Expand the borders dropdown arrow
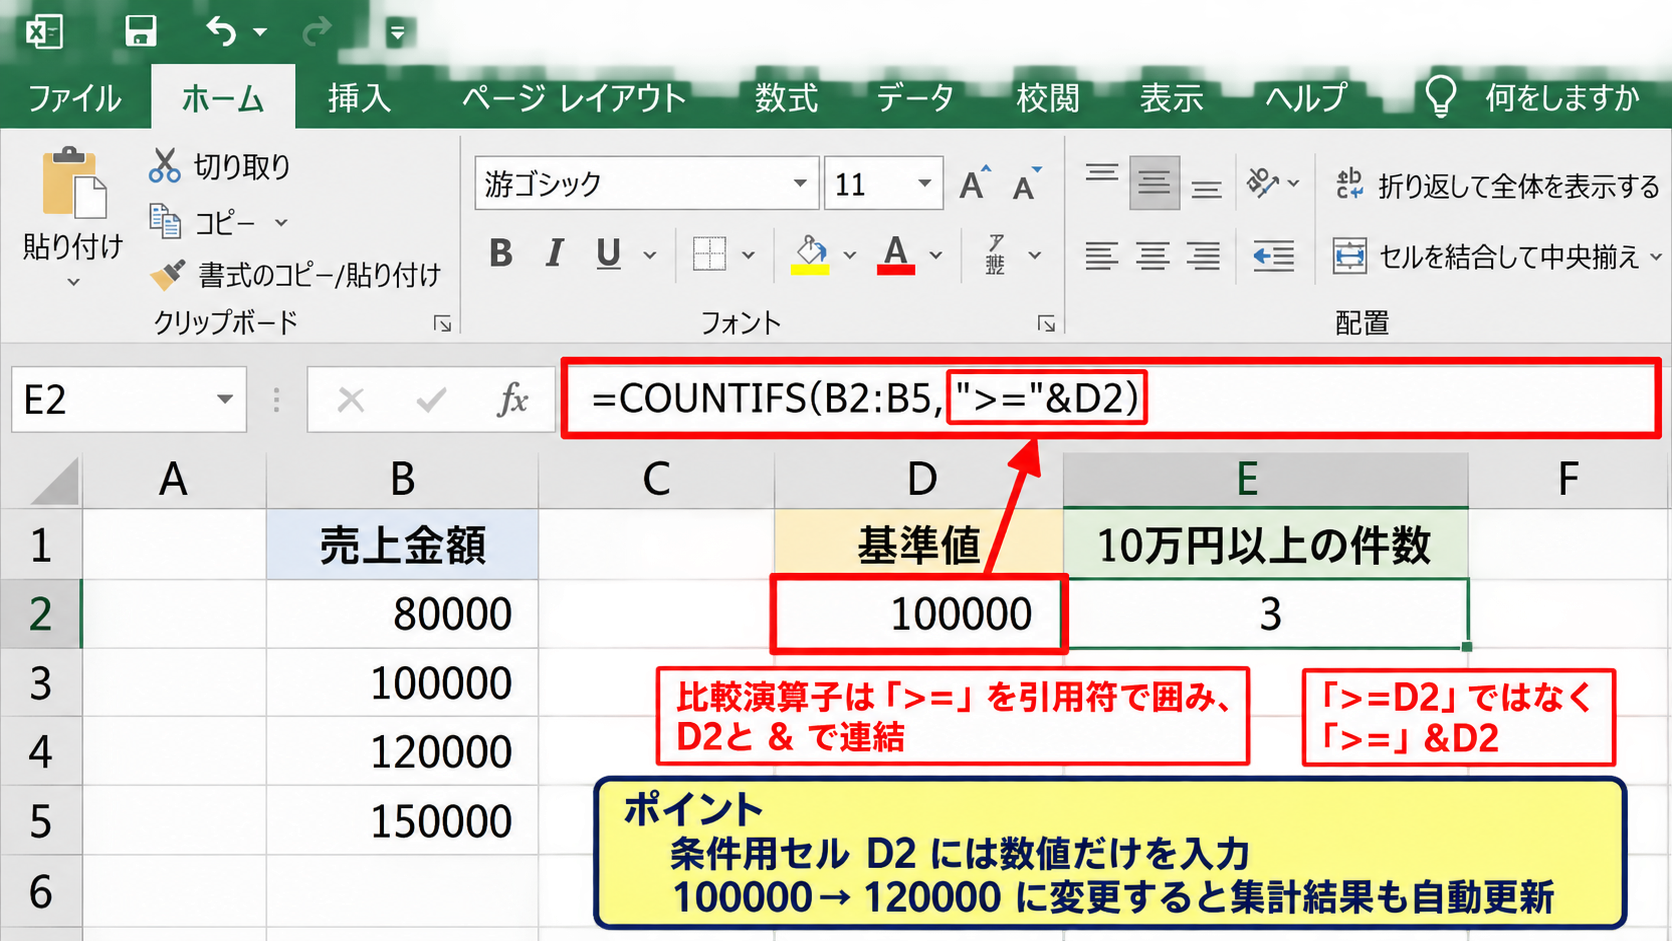 (748, 256)
